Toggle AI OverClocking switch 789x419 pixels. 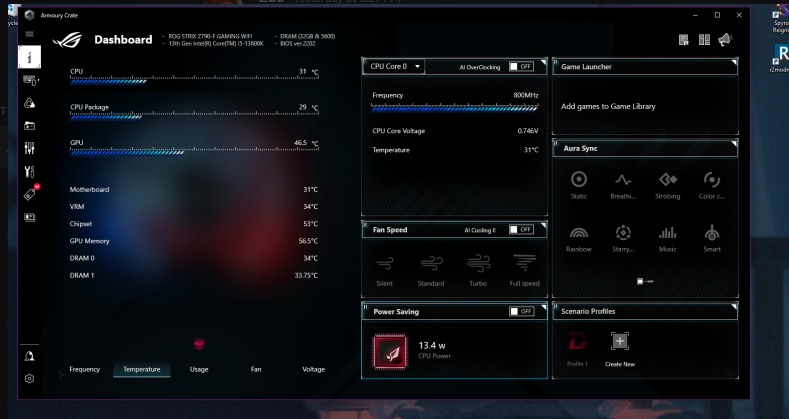(521, 66)
